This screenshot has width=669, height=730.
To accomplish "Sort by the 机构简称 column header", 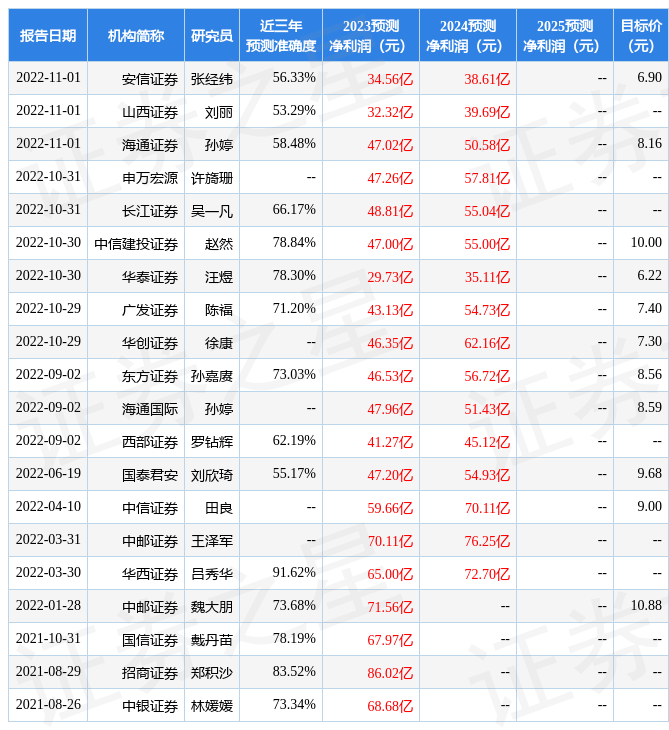I will [x=136, y=35].
